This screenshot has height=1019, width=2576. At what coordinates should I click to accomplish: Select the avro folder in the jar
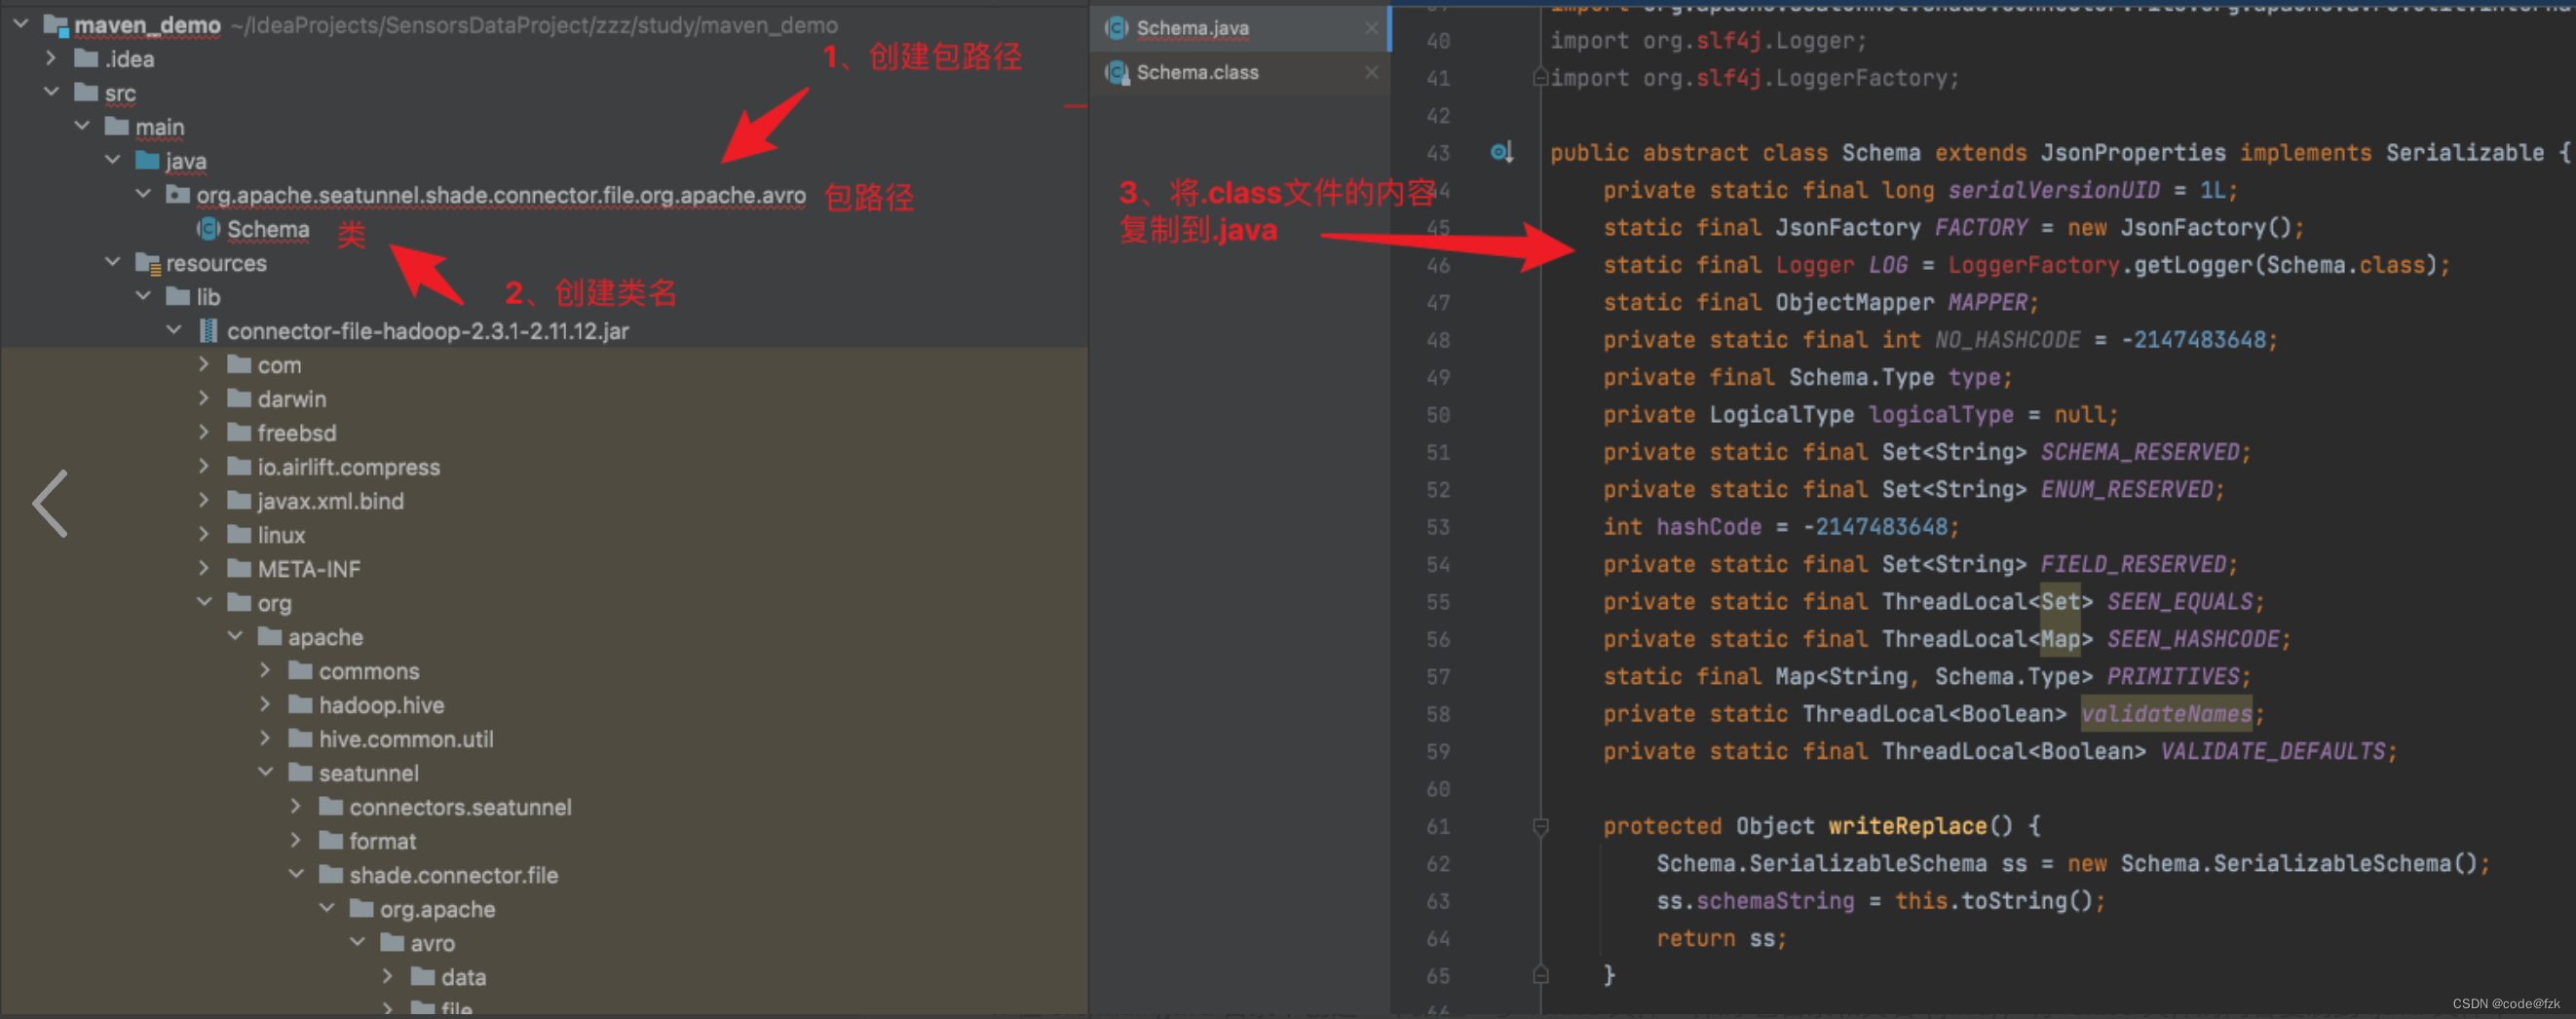[x=432, y=943]
